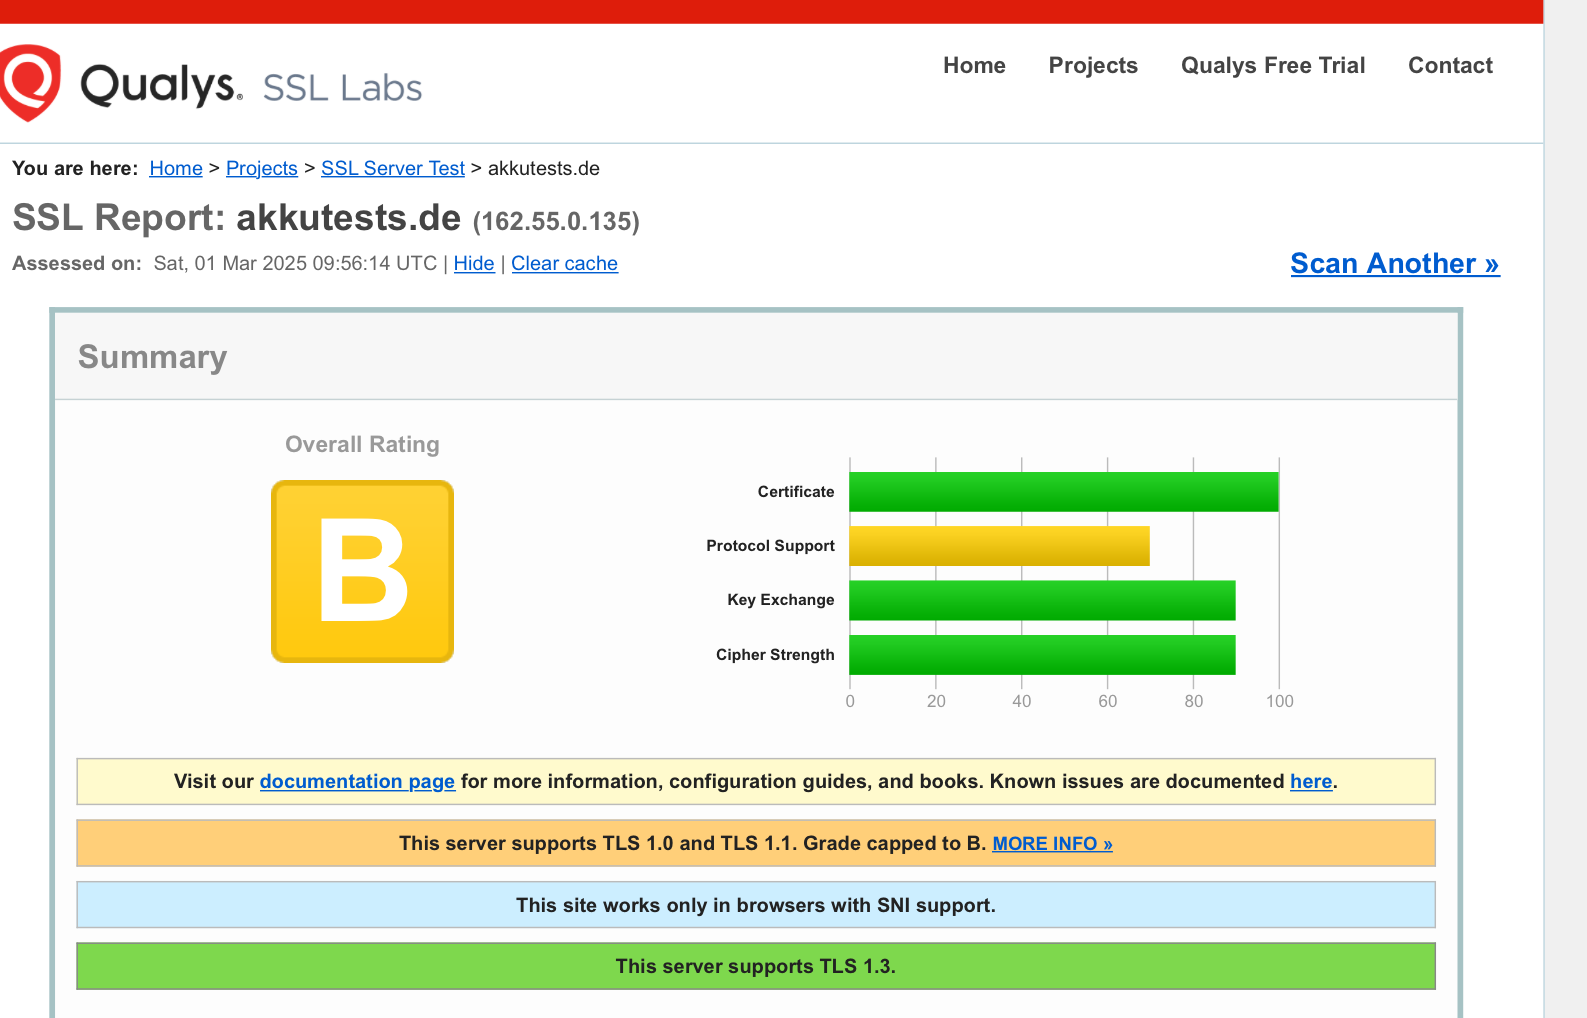Go to Home in the breadcrumb
The image size is (1587, 1018).
tap(176, 168)
